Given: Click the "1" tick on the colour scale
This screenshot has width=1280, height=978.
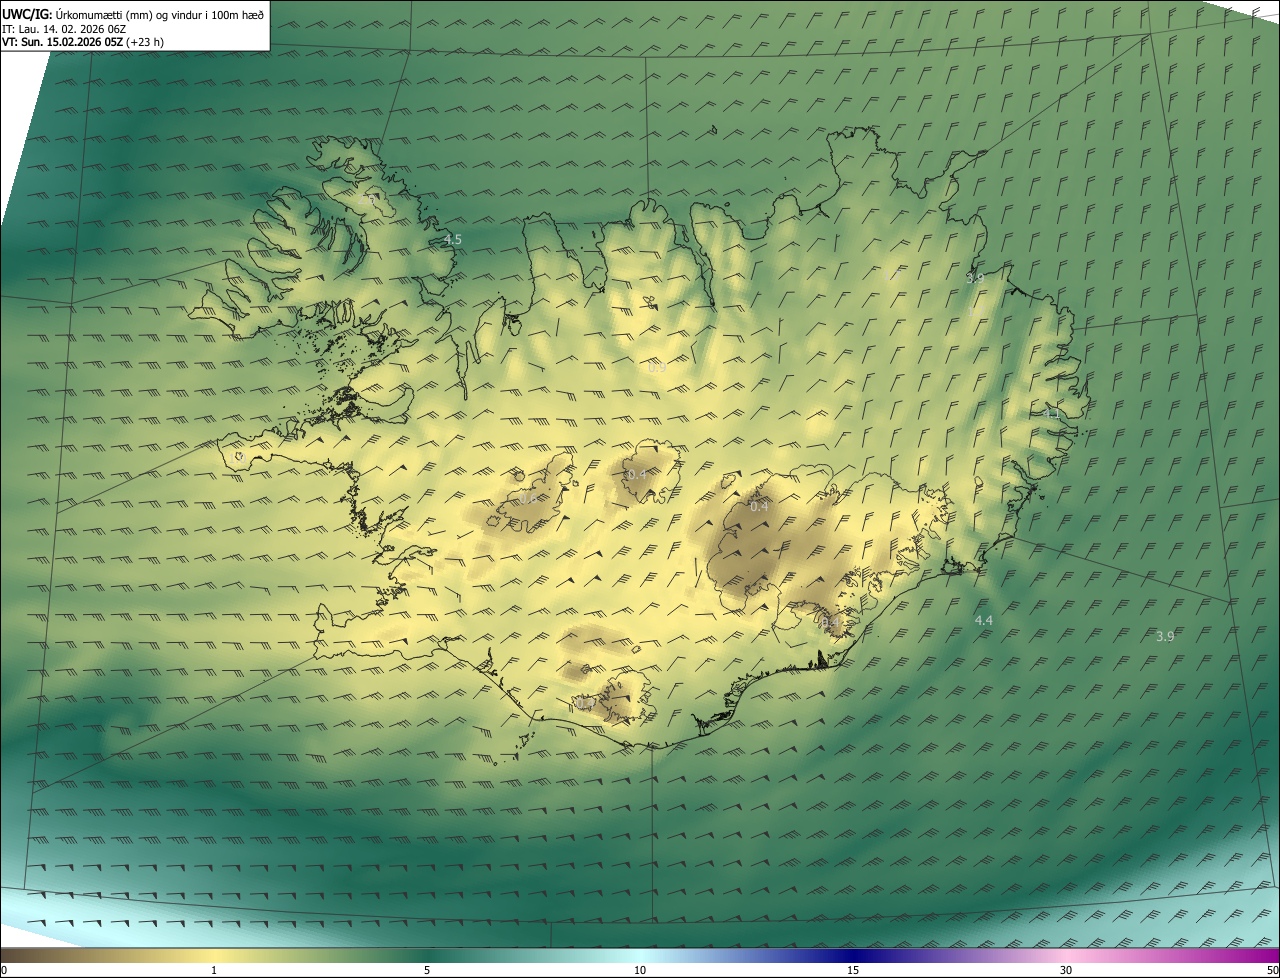Looking at the screenshot, I should [214, 970].
